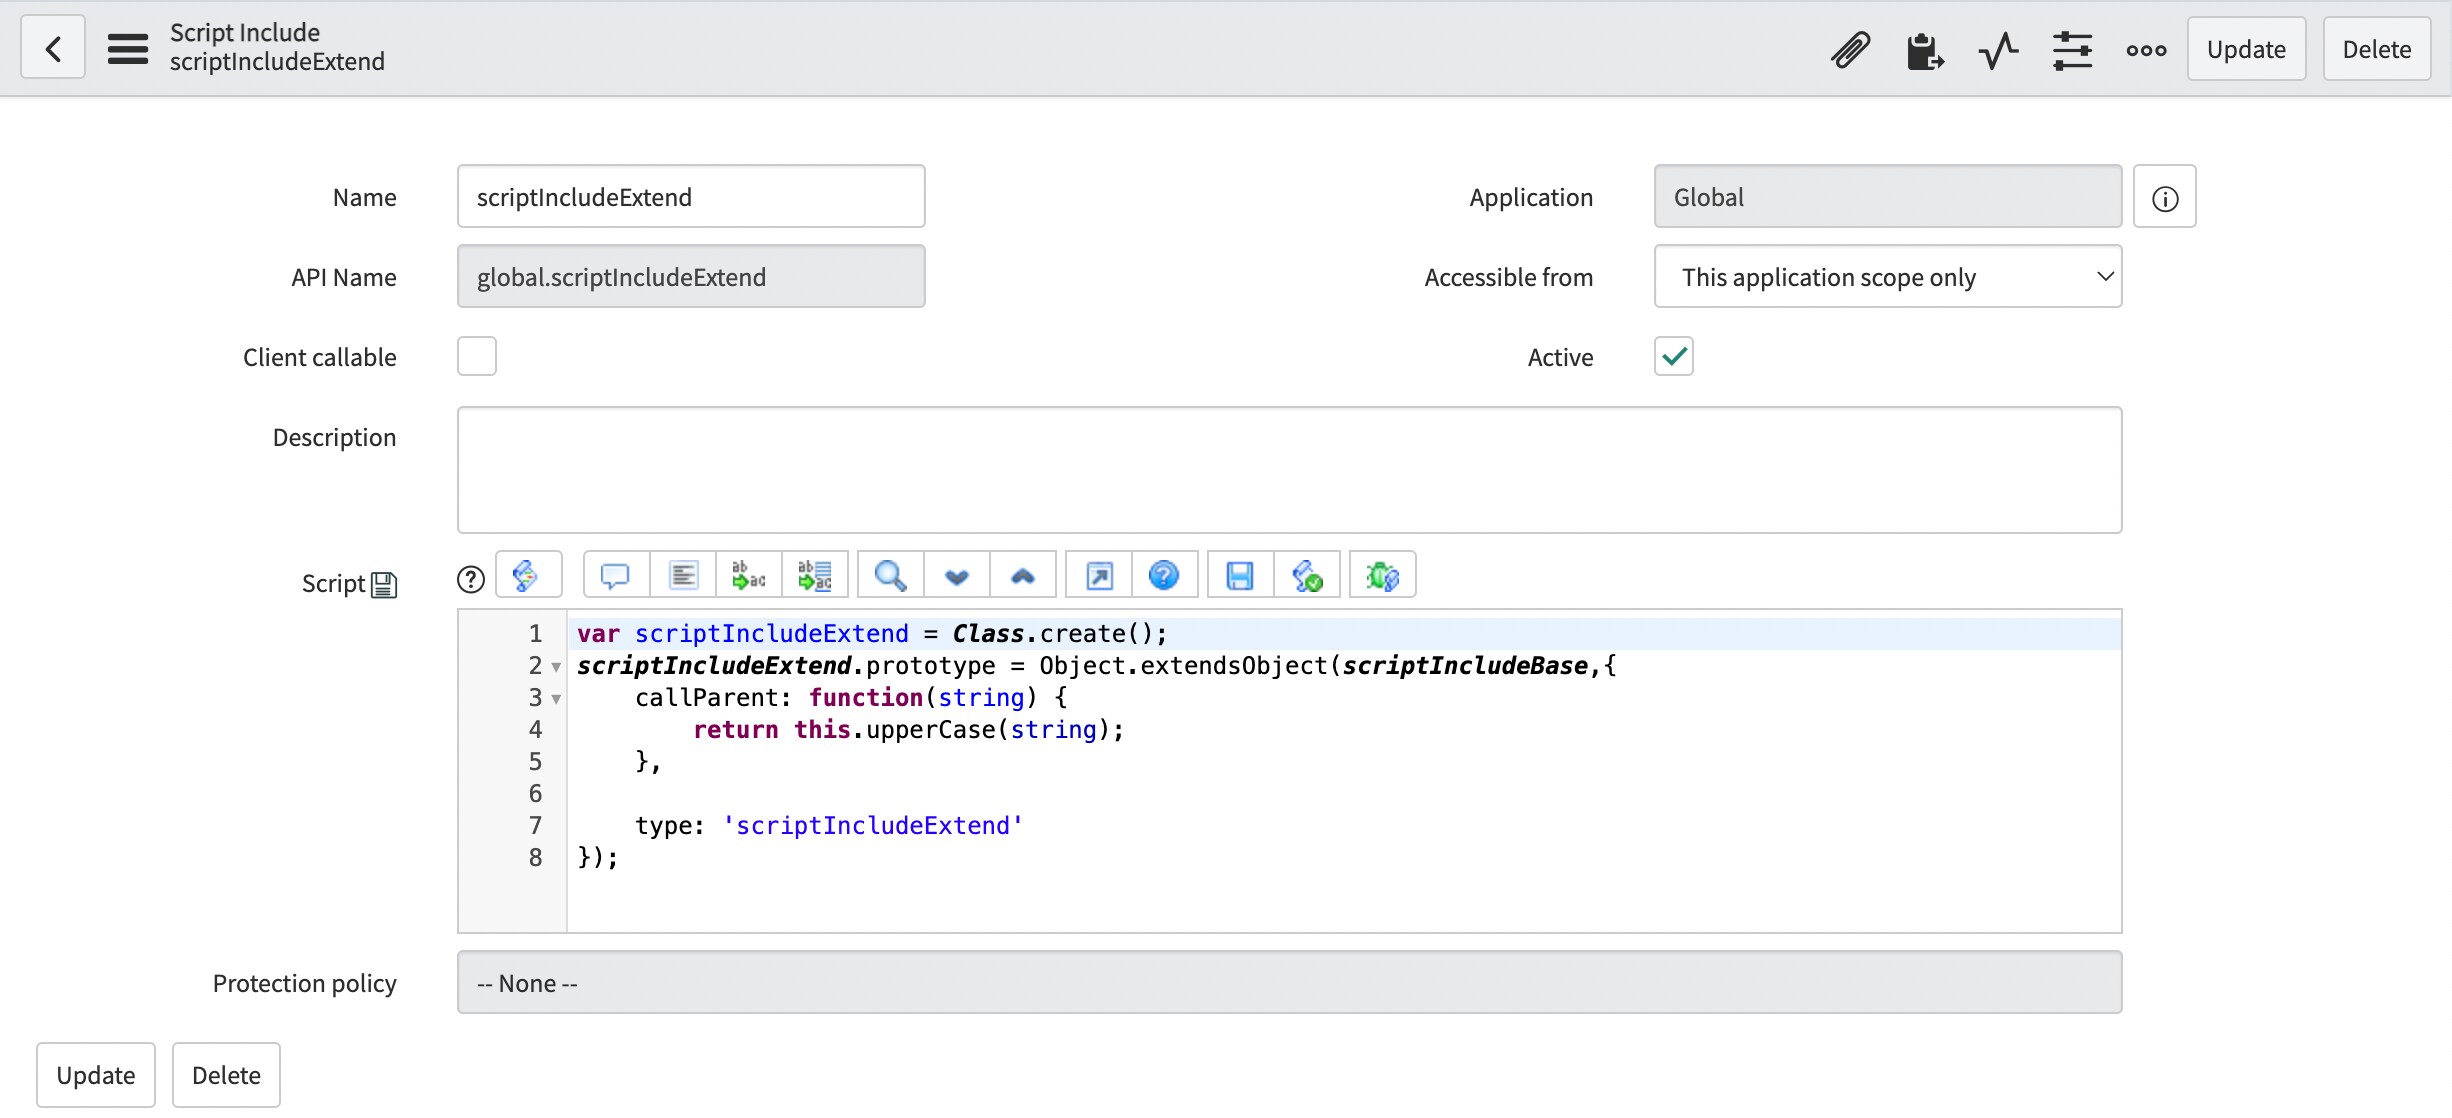Viewport: 2452px width, 1118px height.
Task: Click line number 8 in gutter
Action: pyautogui.click(x=536, y=857)
